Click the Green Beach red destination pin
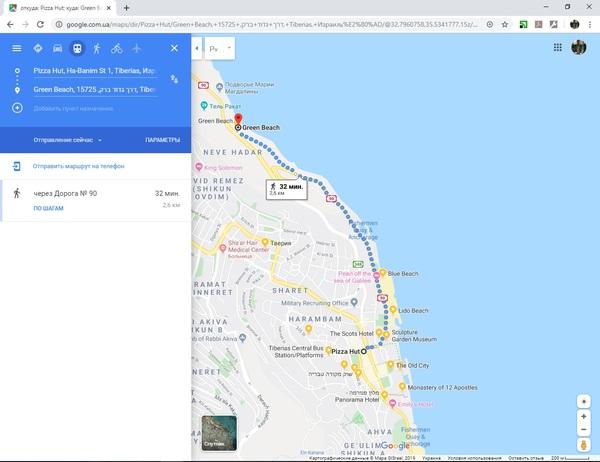Image resolution: width=600 pixels, height=462 pixels. (238, 119)
